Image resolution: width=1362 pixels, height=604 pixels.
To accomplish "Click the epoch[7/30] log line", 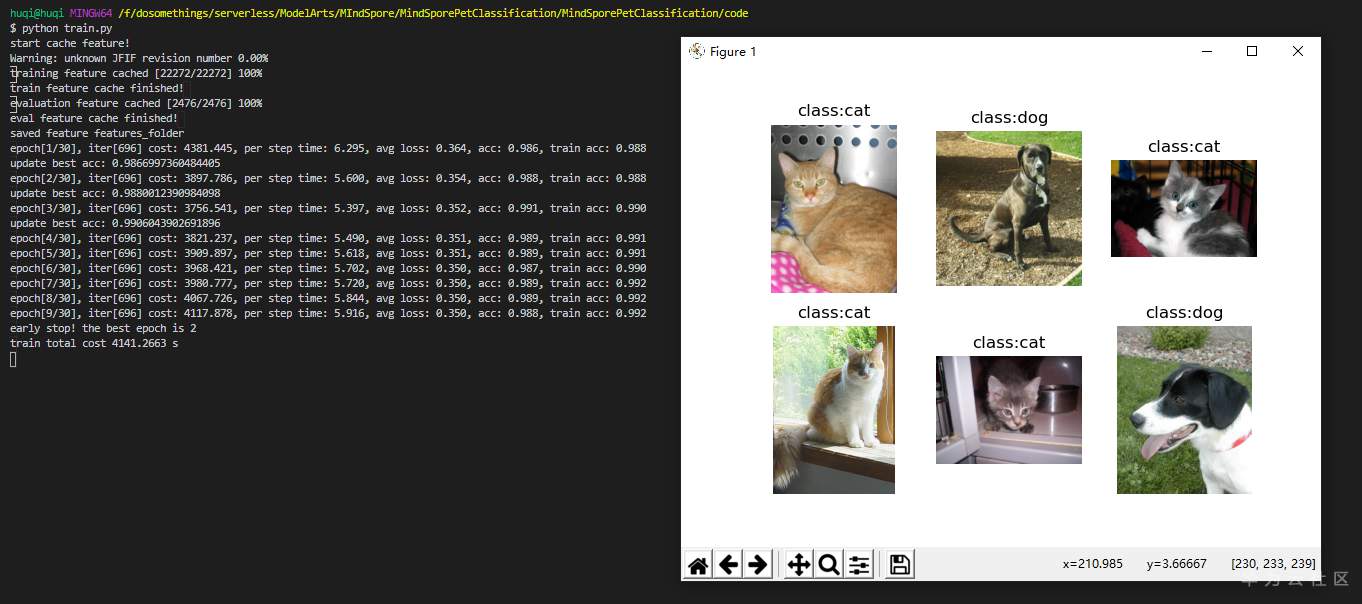I will coord(328,283).
